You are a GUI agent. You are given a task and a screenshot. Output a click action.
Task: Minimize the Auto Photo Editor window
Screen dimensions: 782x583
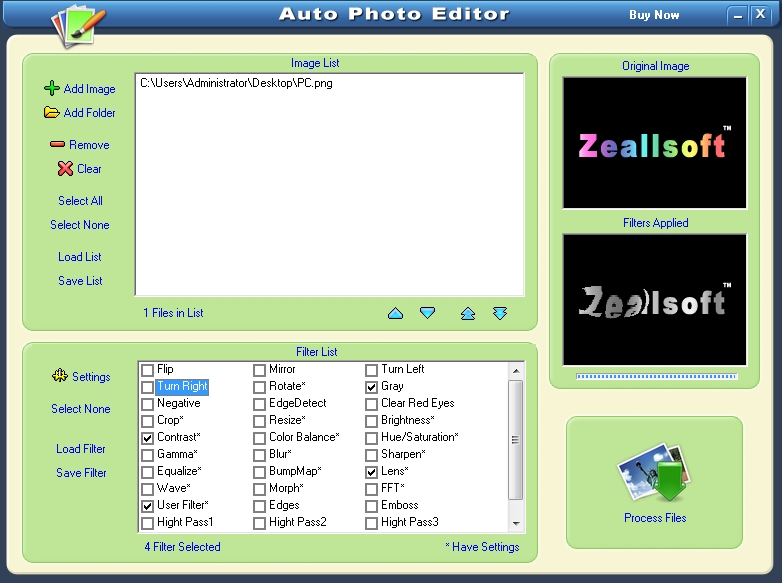tap(738, 15)
